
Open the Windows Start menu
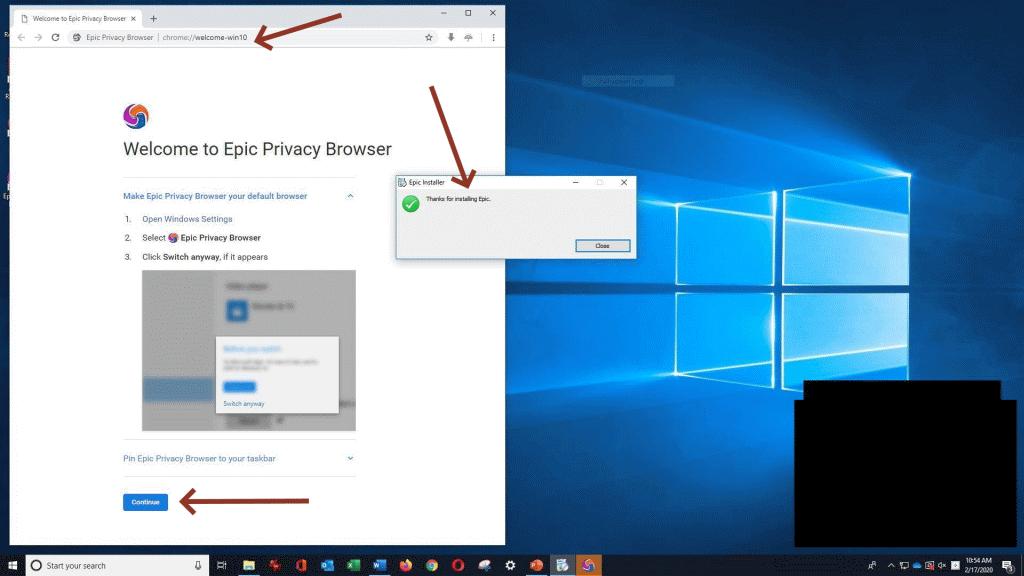tap(12, 565)
